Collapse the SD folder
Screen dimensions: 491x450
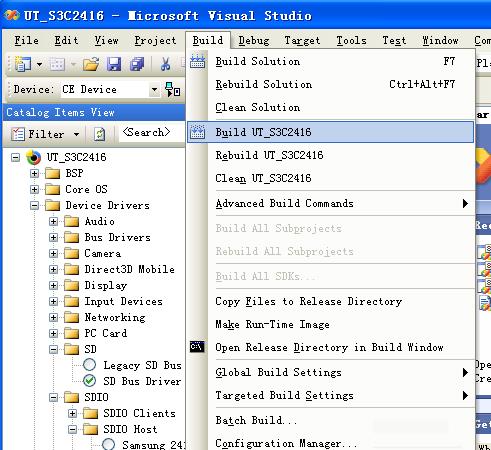(53, 349)
